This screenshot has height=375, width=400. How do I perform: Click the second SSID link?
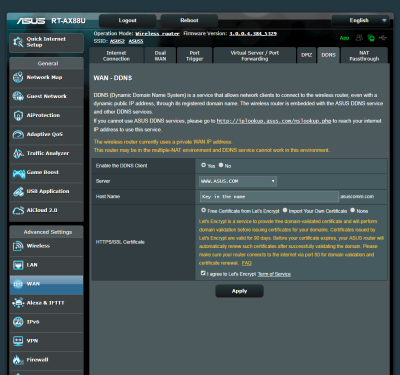coord(136,41)
